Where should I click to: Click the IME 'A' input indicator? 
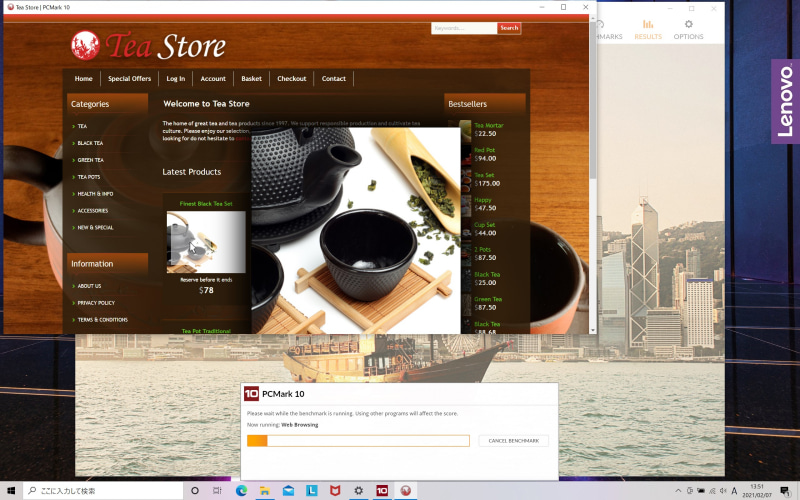tap(735, 491)
